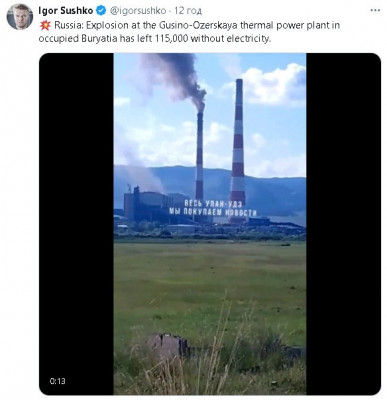Click the stone in the foreground grass

pos(166,346)
